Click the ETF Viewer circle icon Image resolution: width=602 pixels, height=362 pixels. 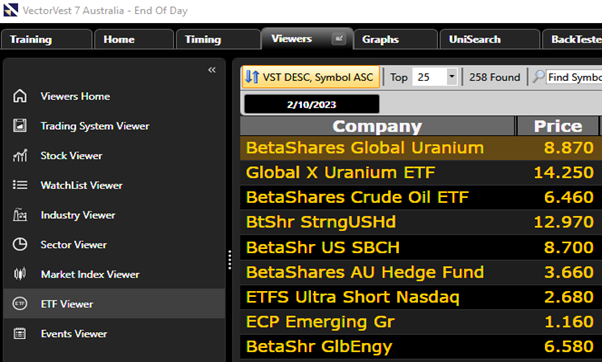20,304
